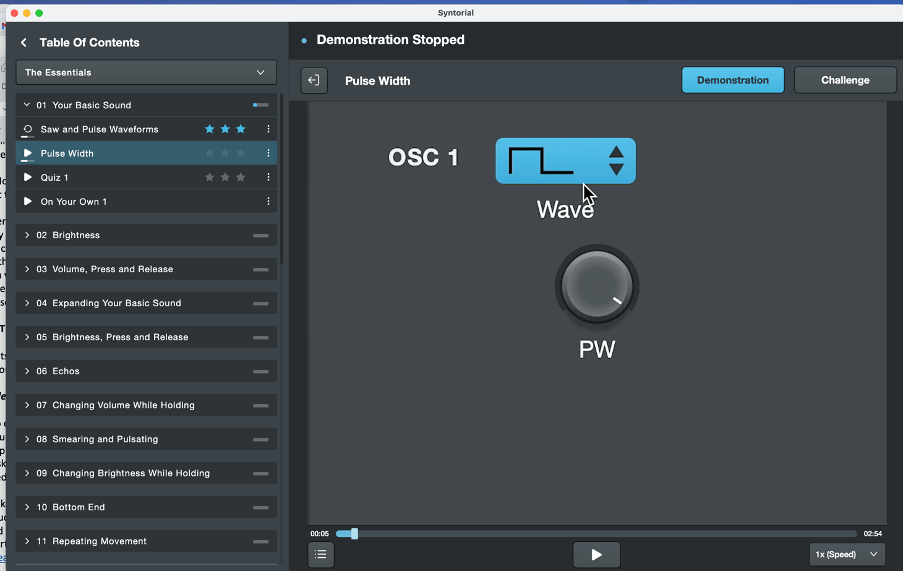This screenshot has width=904, height=572.
Task: Click the OSC 1 waveform up/down stepper arrows
Action: 616,161
